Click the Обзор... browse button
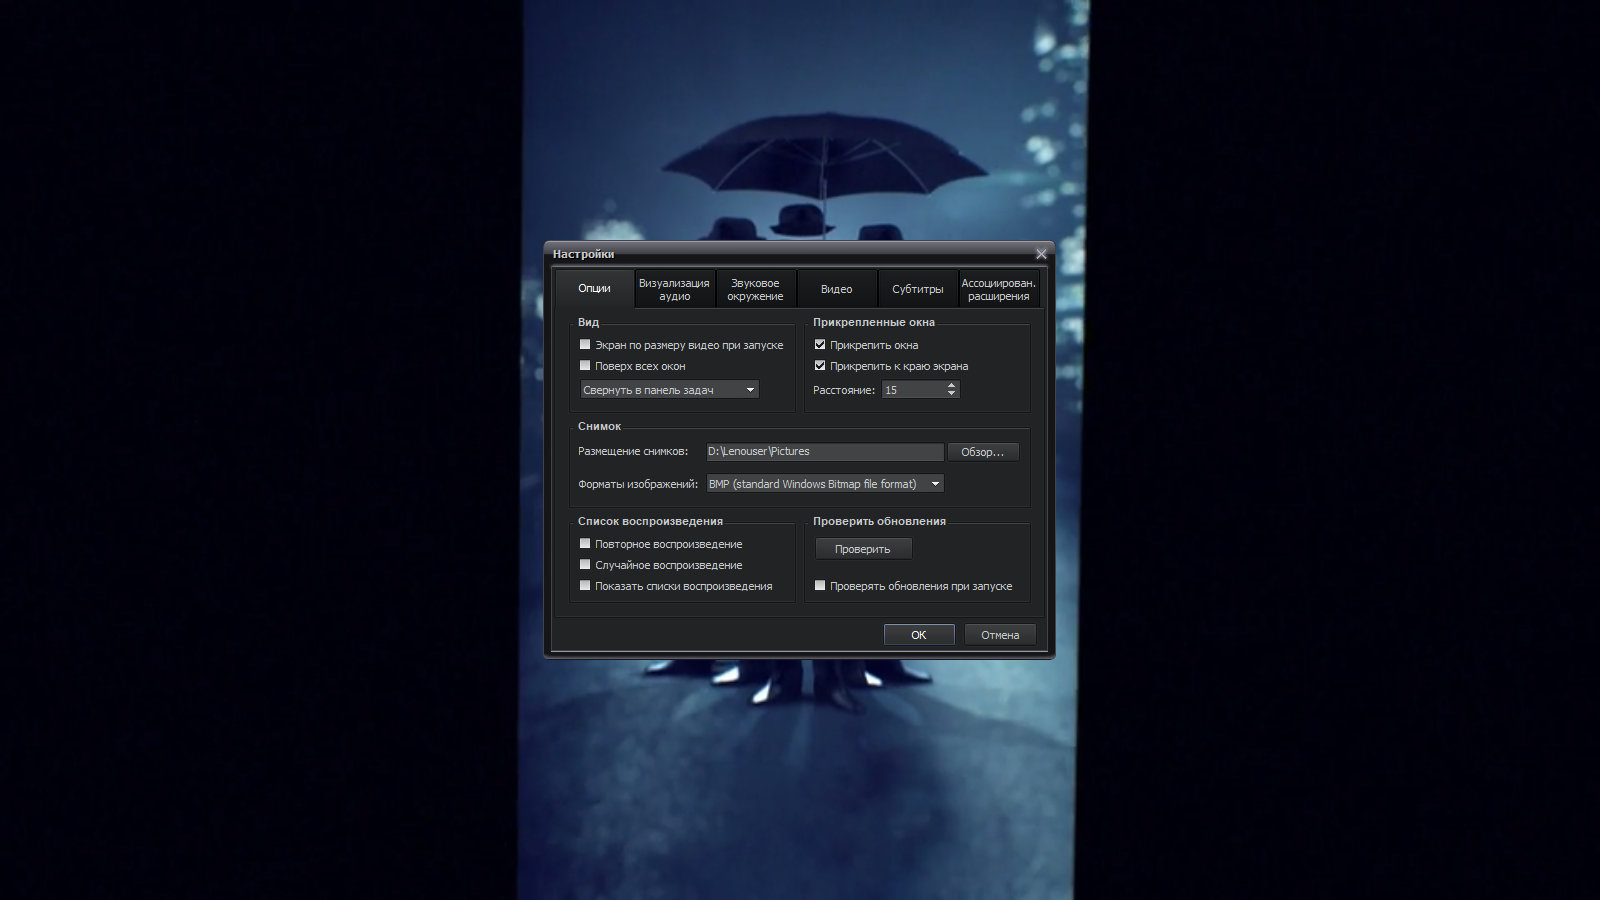Screen dimensions: 1600x900 (983, 452)
